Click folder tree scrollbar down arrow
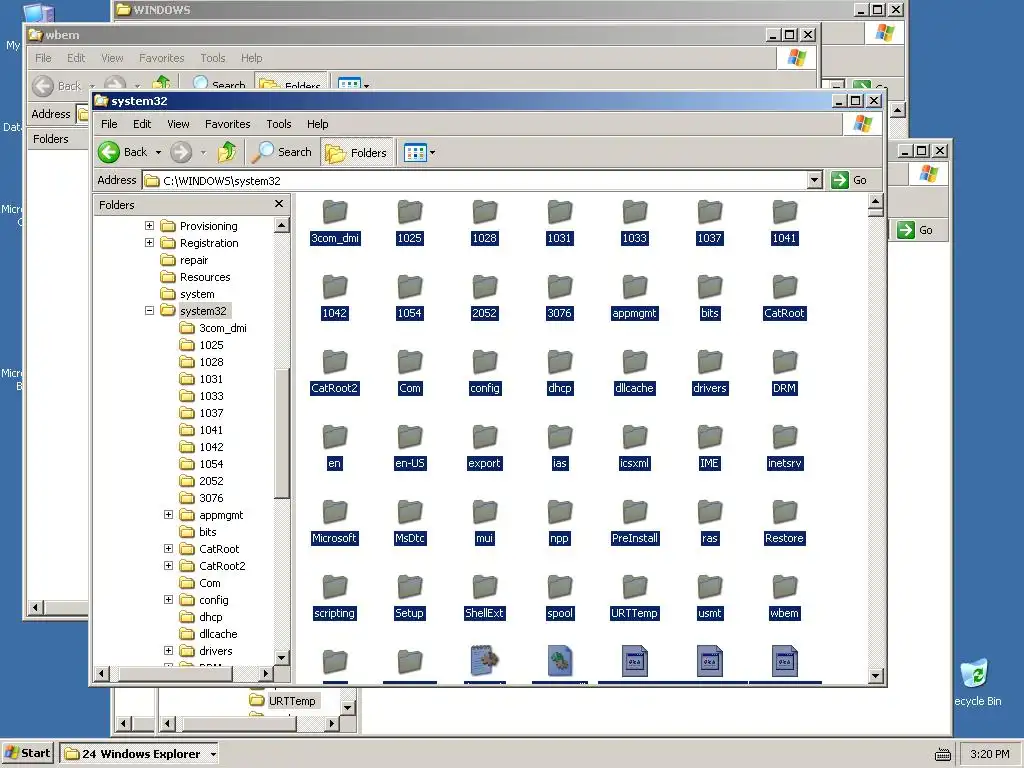 point(281,658)
